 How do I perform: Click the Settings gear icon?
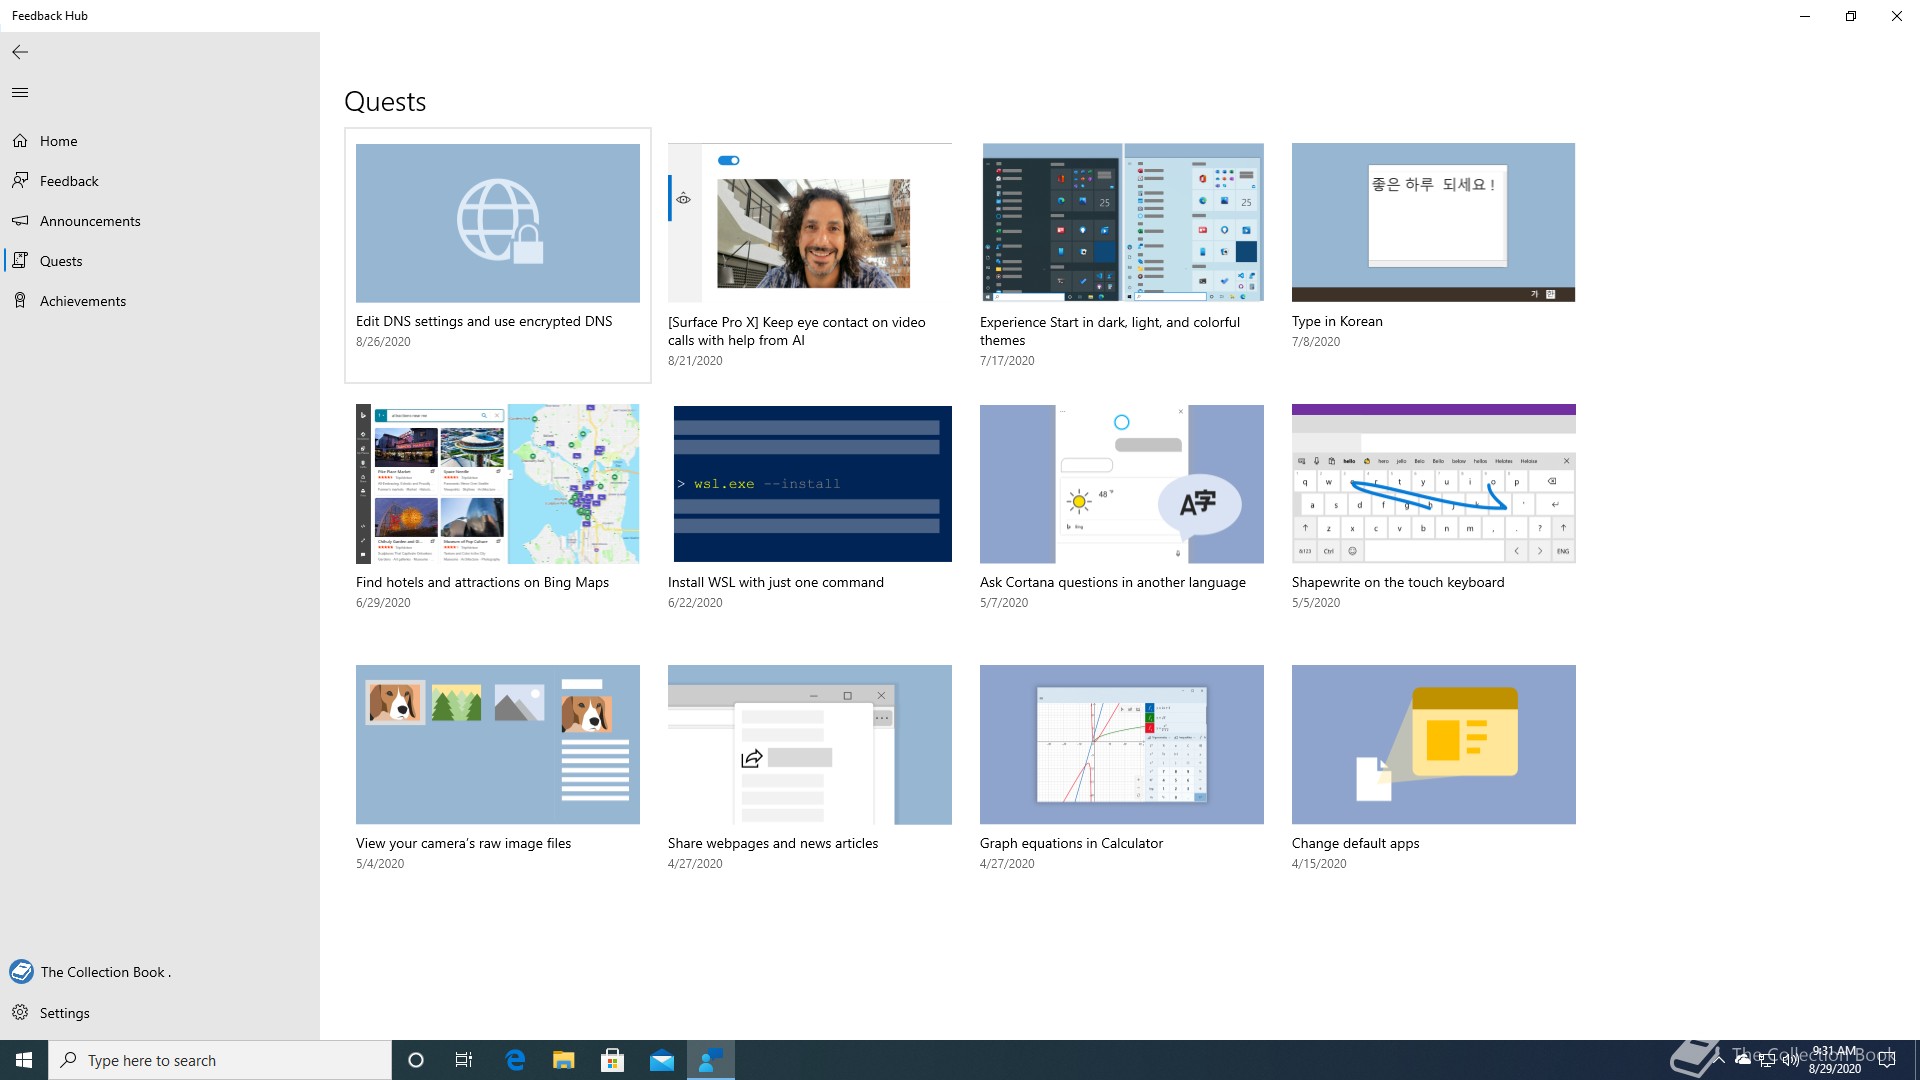[20, 1013]
